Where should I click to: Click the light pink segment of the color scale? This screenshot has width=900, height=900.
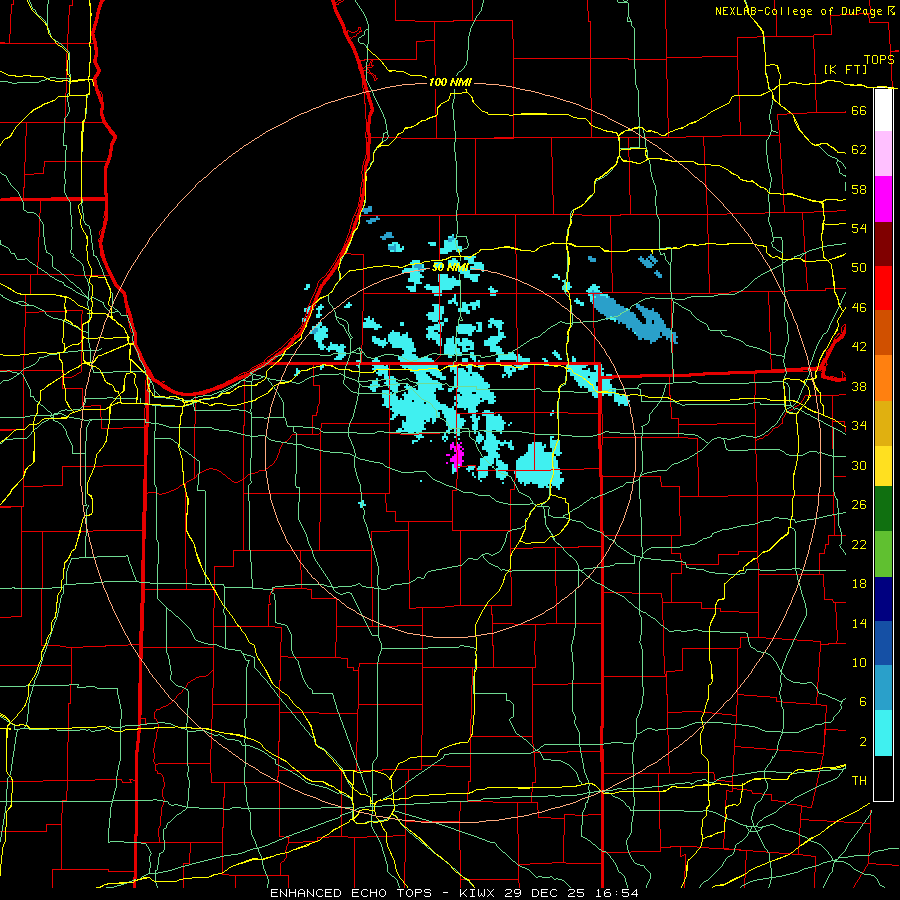click(883, 153)
